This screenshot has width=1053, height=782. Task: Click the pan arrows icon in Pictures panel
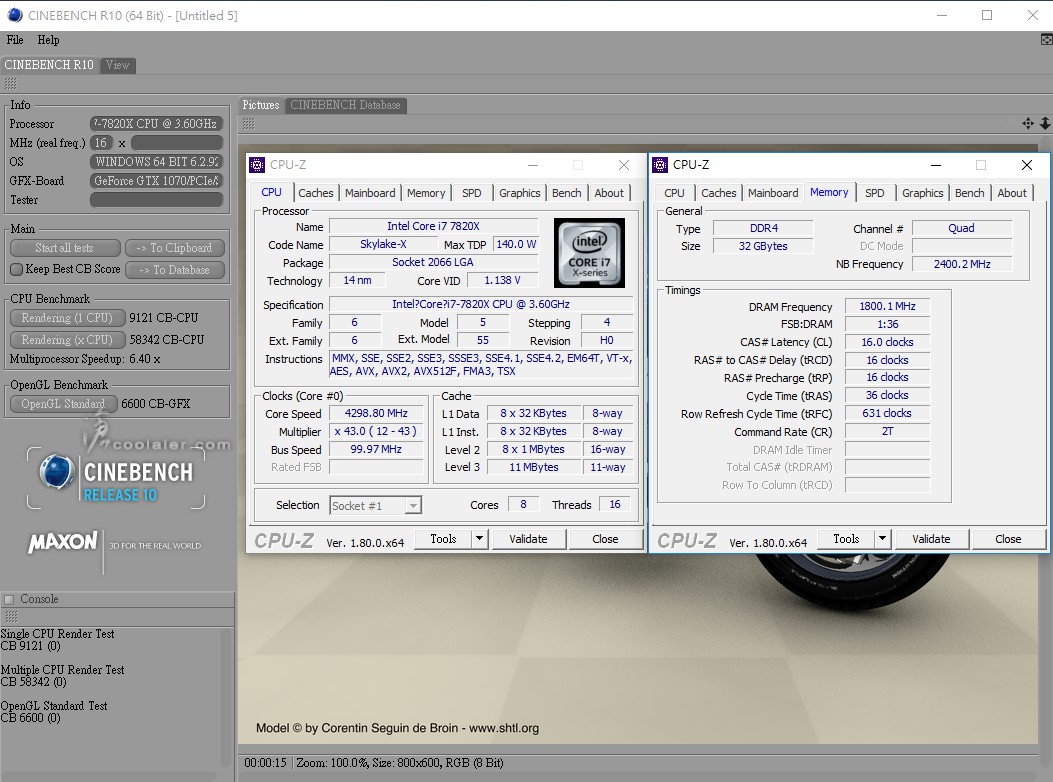tap(1028, 123)
